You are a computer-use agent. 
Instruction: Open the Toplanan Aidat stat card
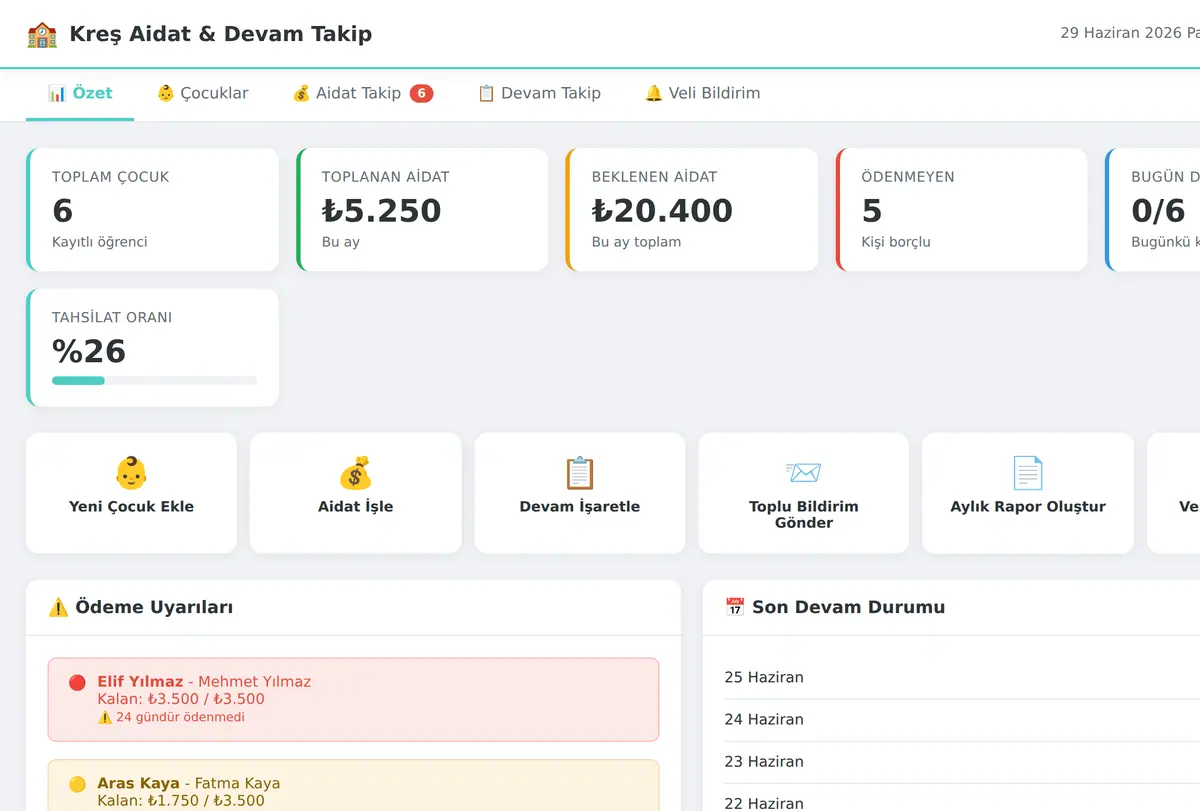(422, 210)
